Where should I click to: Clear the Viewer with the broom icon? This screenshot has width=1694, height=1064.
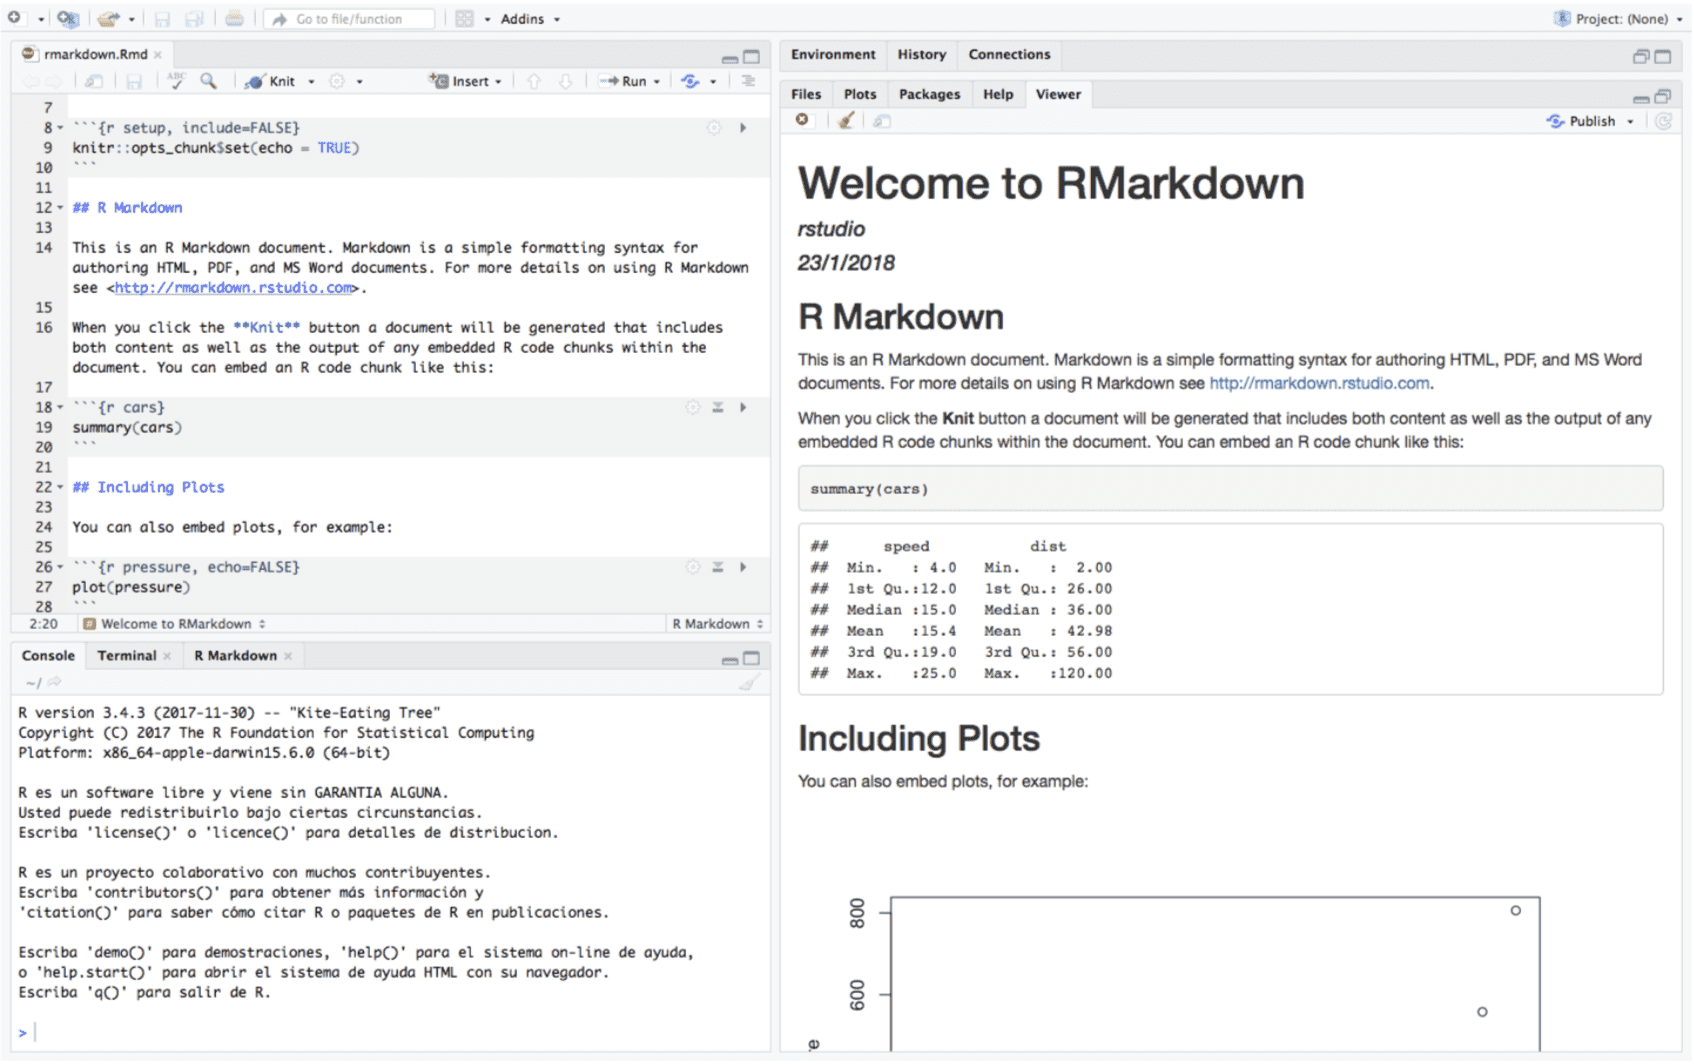846,121
